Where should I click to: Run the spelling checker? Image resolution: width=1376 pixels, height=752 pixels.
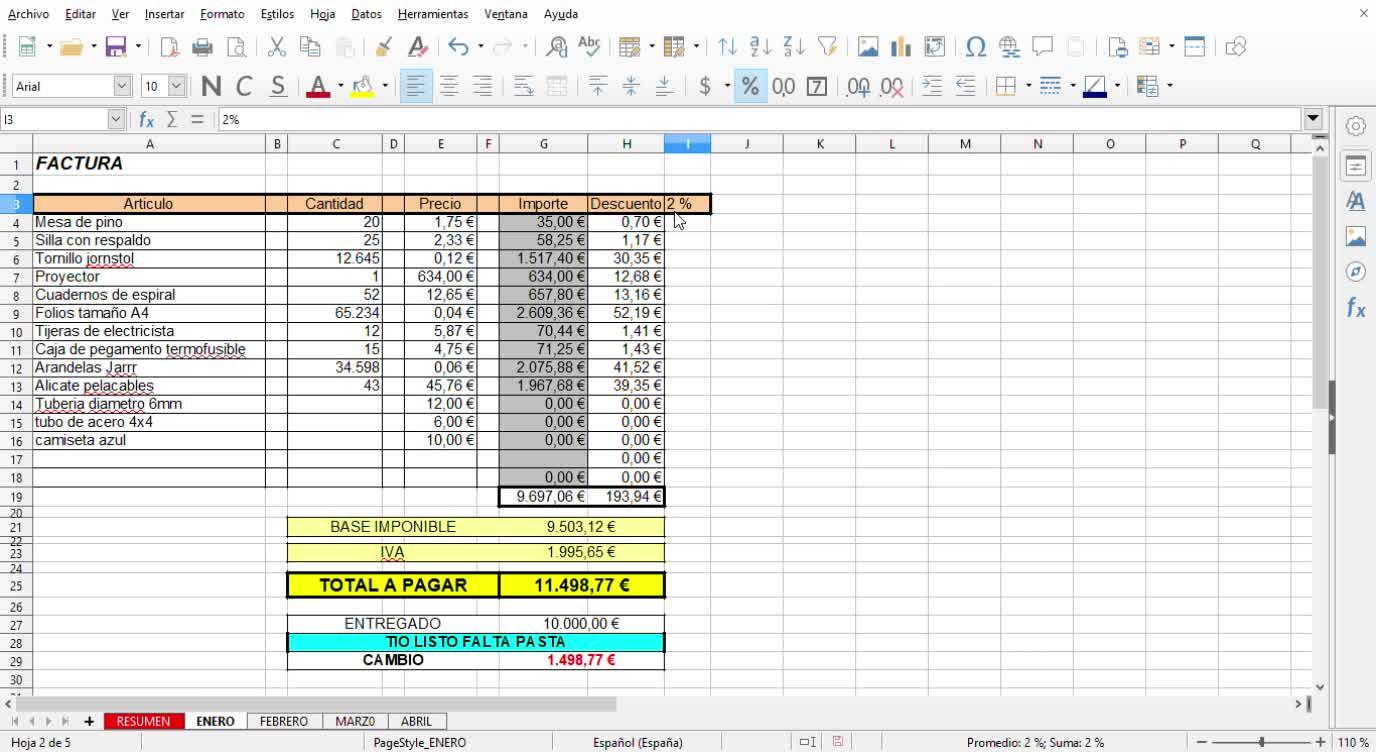[x=590, y=47]
